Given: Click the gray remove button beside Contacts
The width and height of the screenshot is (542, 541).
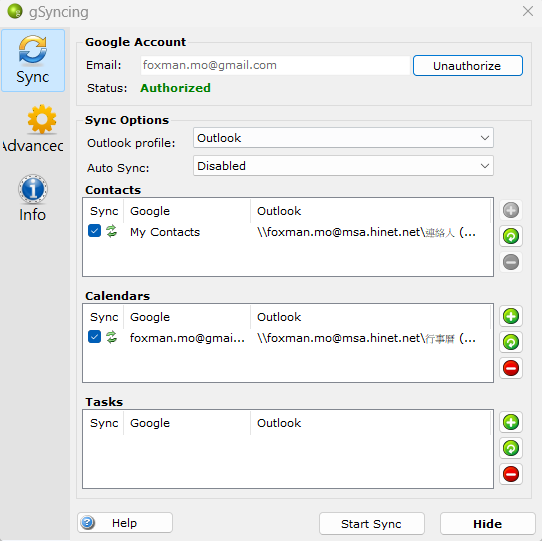Looking at the screenshot, I should click(x=511, y=262).
